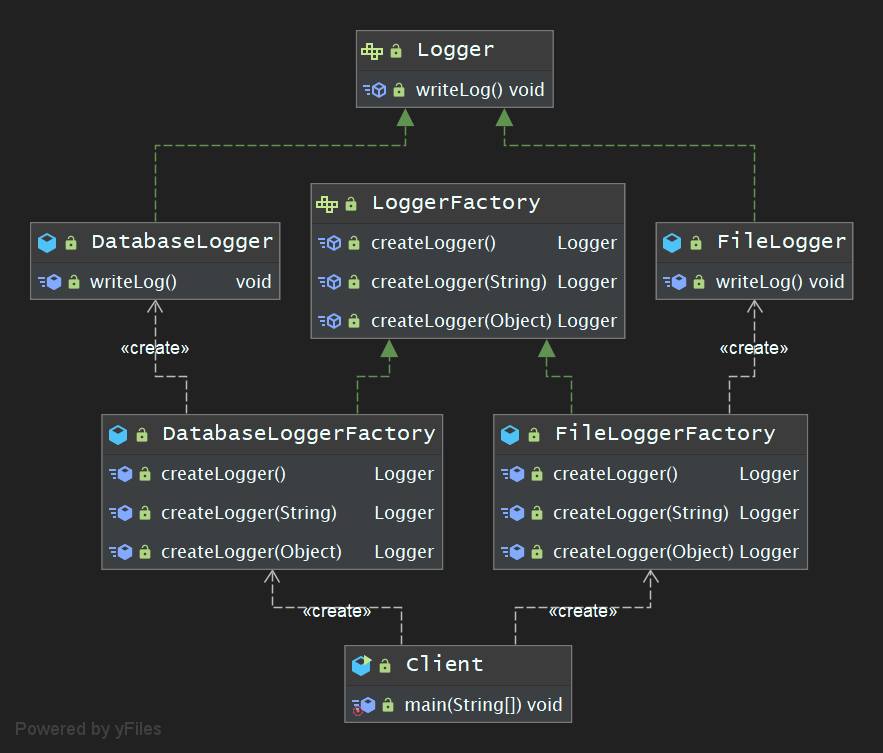Click the «create» label under FileLogger
This screenshot has width=883, height=753.
754,348
